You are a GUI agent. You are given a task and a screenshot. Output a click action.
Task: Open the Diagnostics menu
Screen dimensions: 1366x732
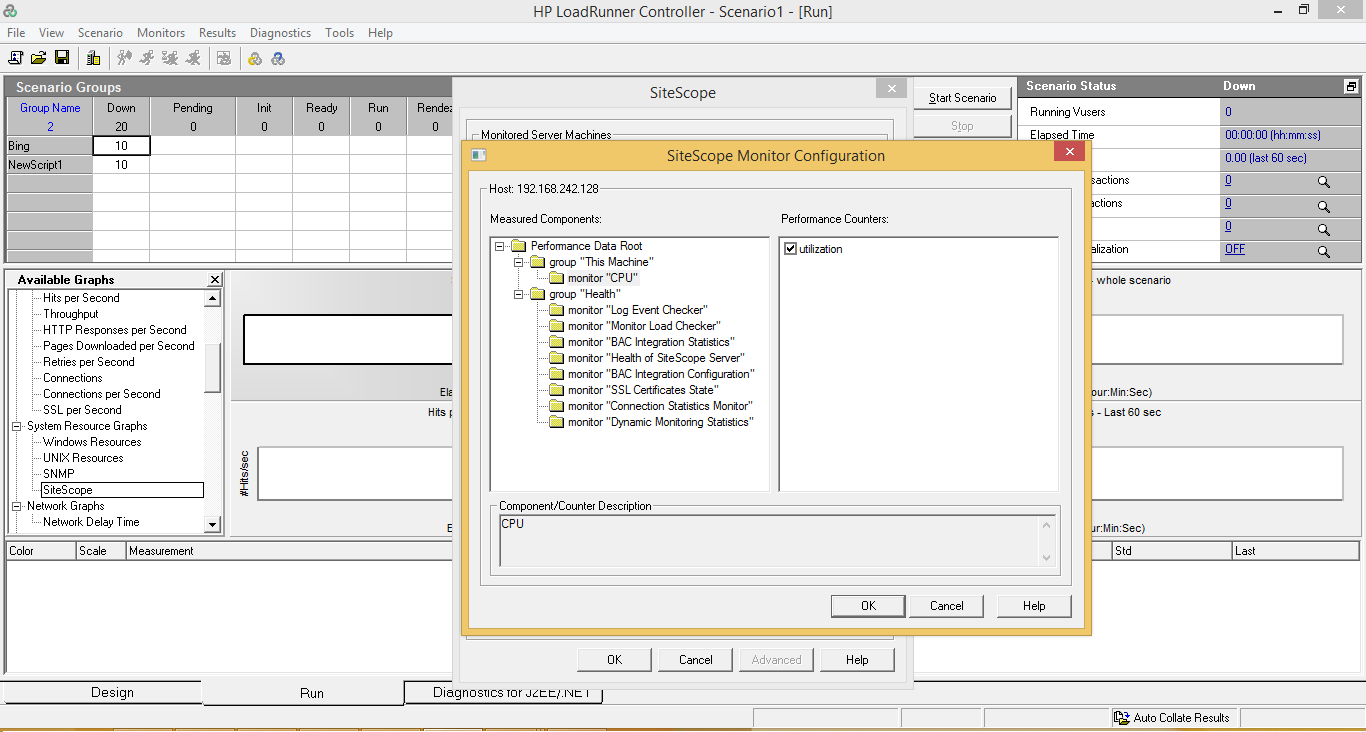pyautogui.click(x=280, y=33)
